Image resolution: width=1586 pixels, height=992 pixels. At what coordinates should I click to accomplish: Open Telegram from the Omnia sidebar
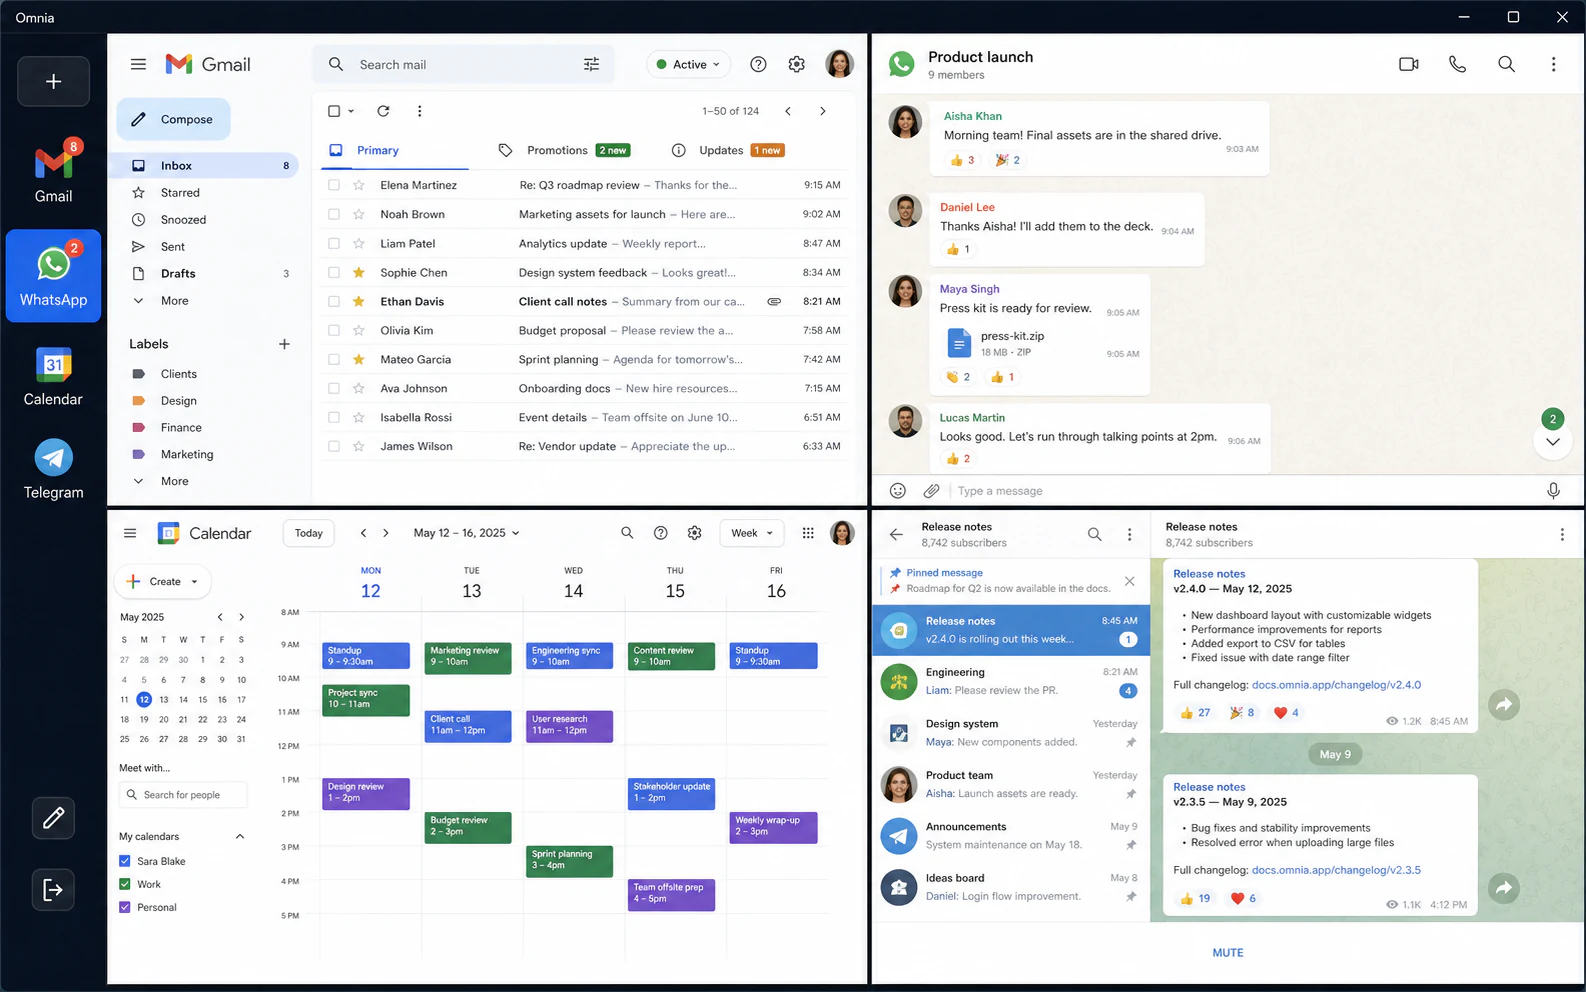(54, 469)
